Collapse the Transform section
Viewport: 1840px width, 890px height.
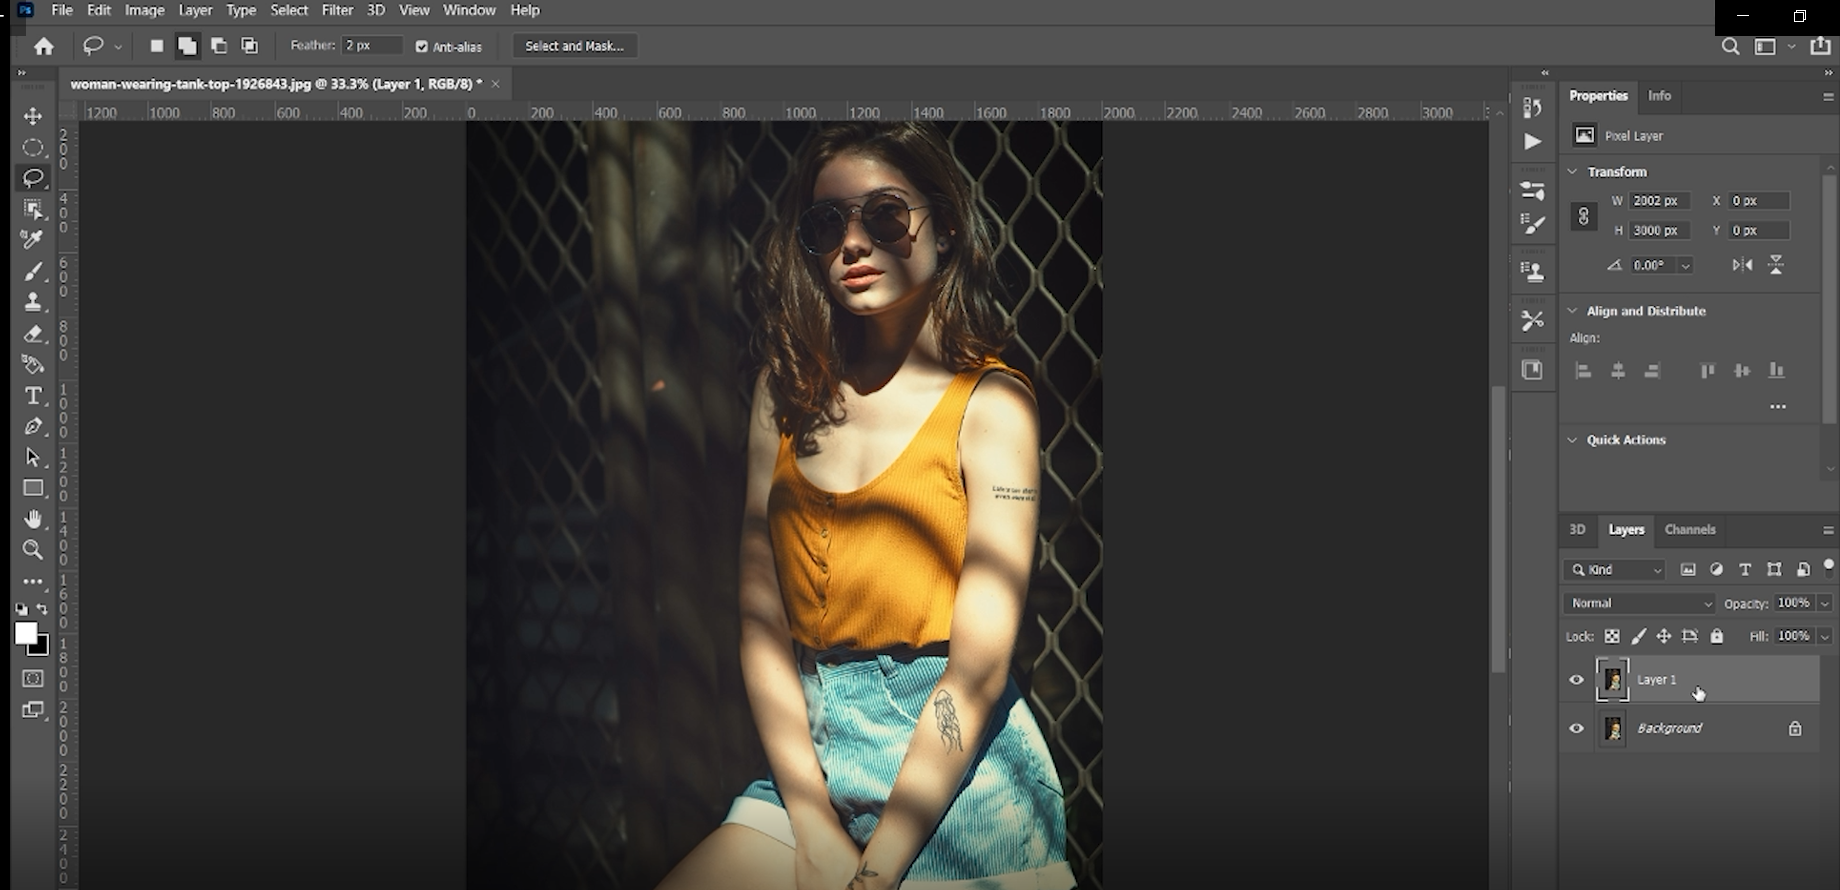[1572, 172]
